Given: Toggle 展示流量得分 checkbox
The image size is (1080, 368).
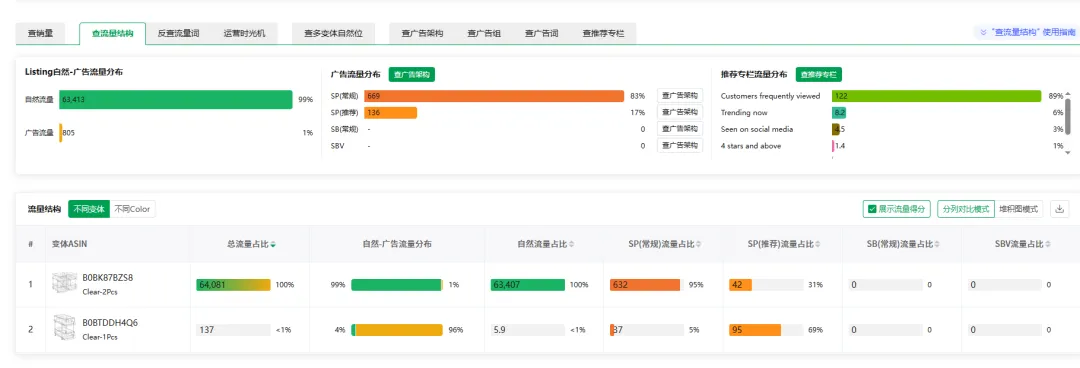Looking at the screenshot, I should (x=897, y=209).
